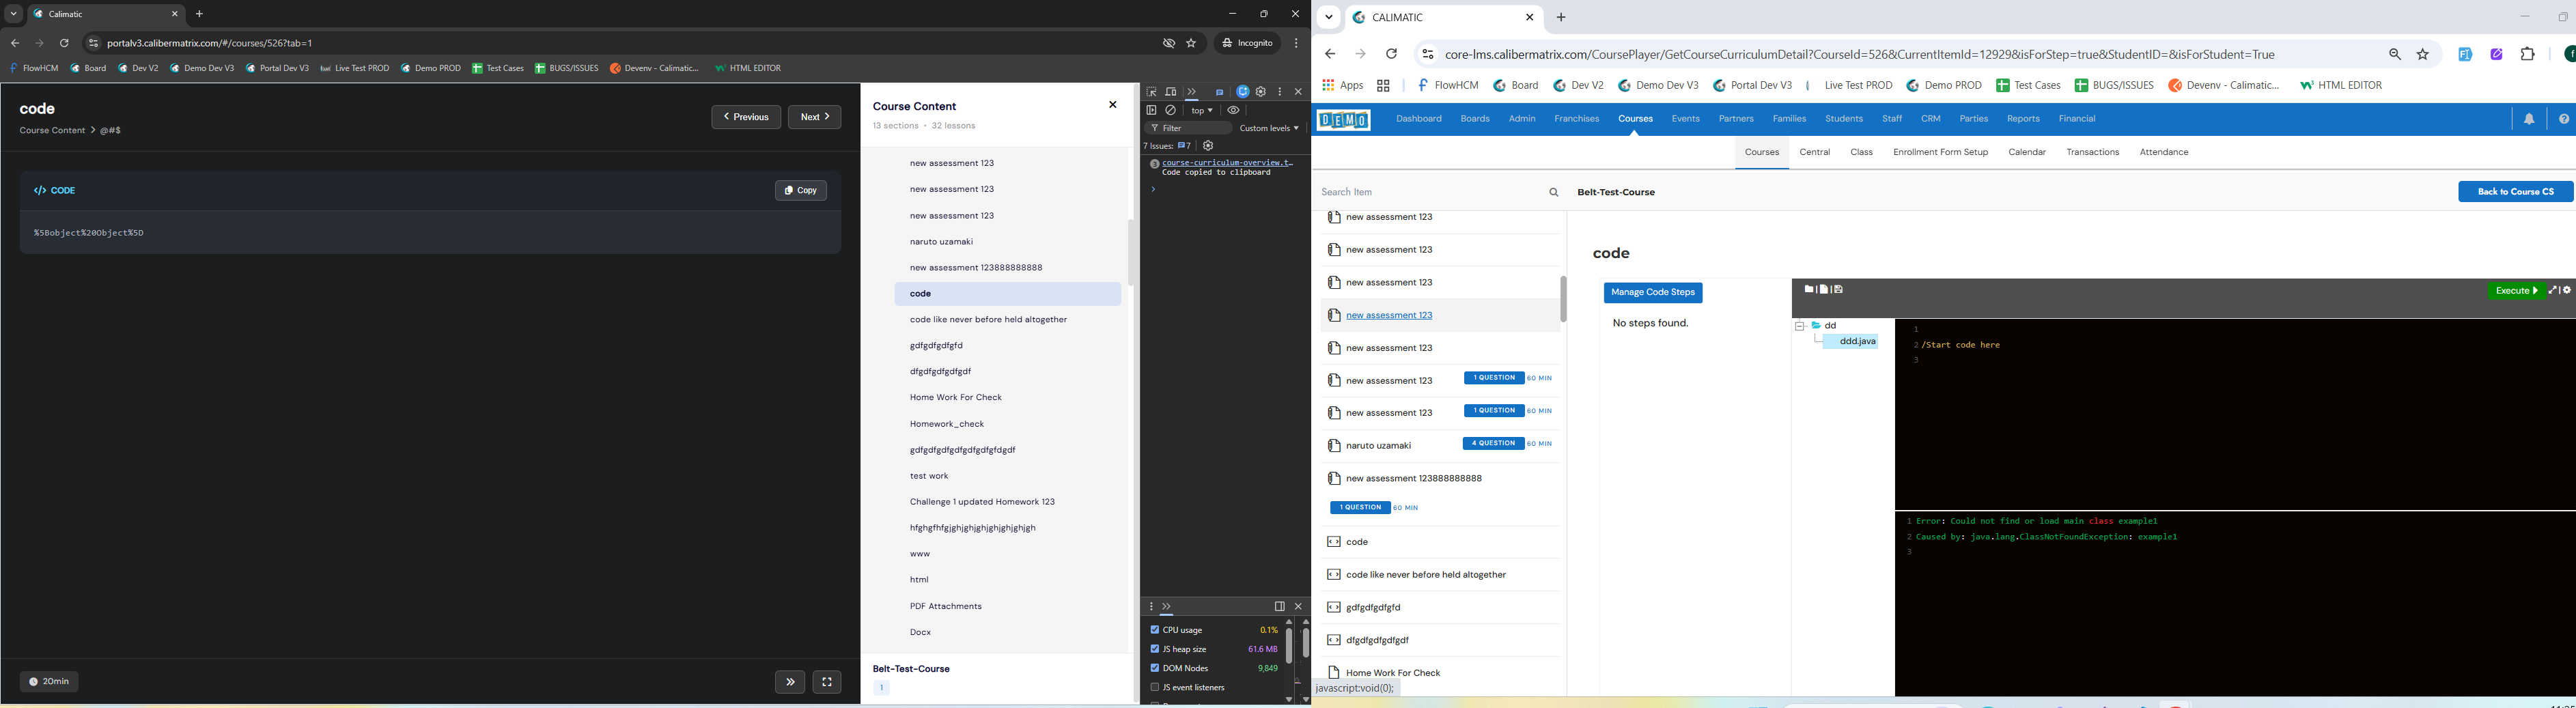2576x708 pixels.
Task: Collapse the dd folder tree node
Action: [x=1799, y=326]
